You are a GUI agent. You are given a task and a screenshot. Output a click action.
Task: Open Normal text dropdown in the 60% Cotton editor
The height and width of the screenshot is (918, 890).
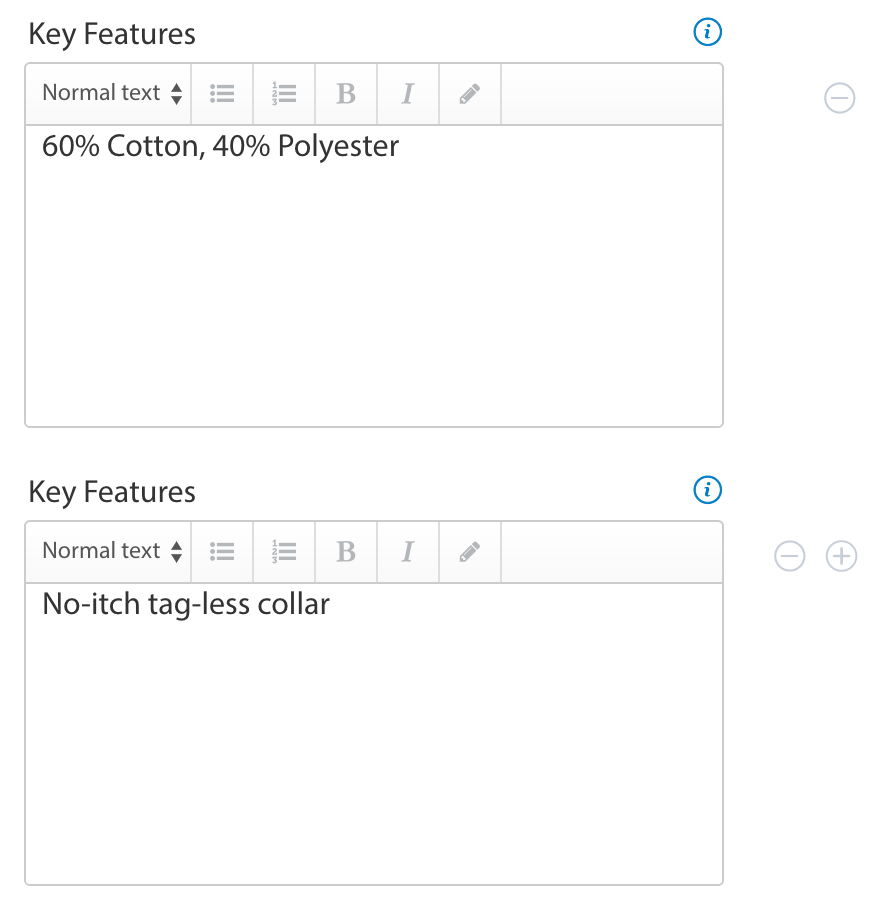112,94
